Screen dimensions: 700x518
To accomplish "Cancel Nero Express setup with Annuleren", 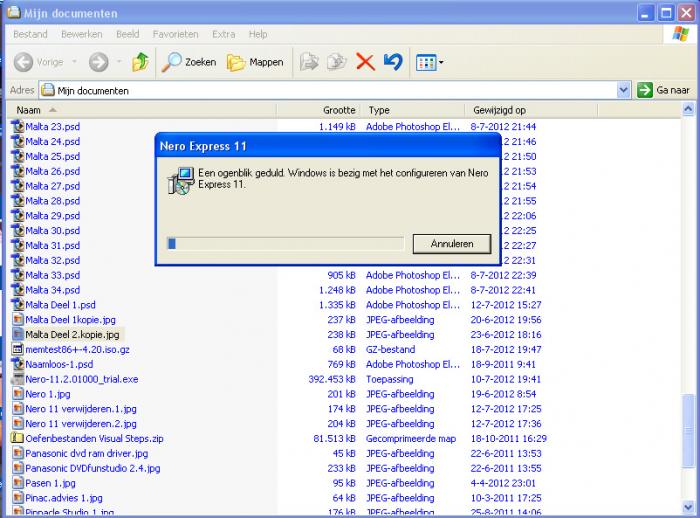I will pyautogui.click(x=452, y=244).
